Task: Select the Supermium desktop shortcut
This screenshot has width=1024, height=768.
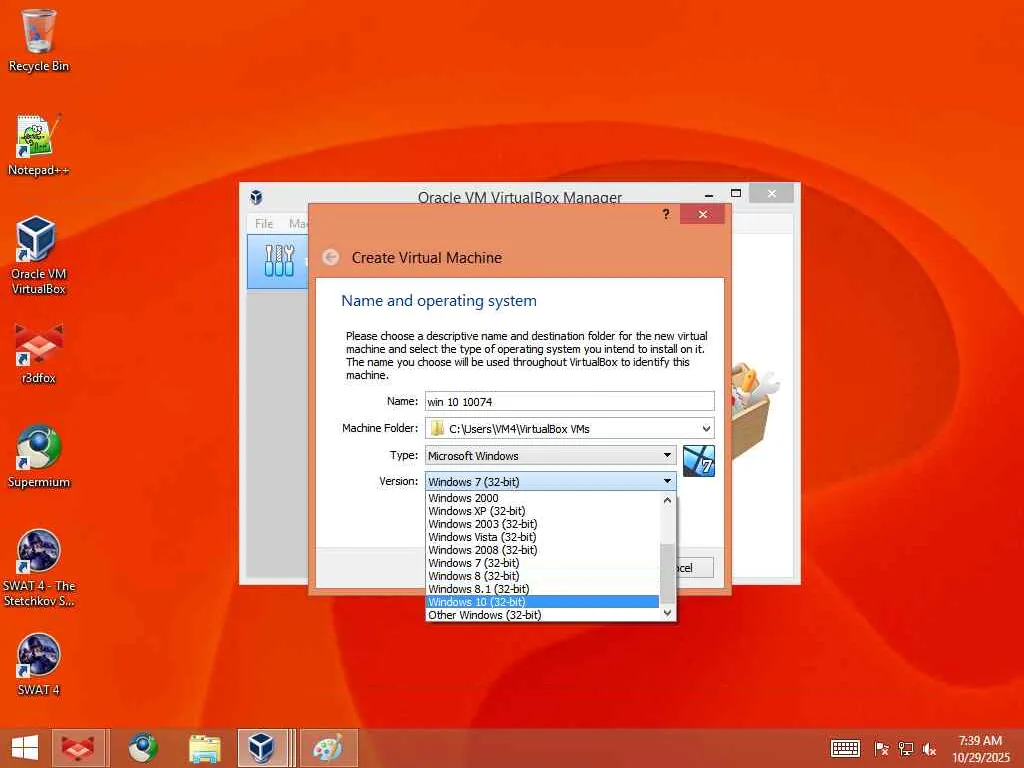Action: tap(39, 457)
